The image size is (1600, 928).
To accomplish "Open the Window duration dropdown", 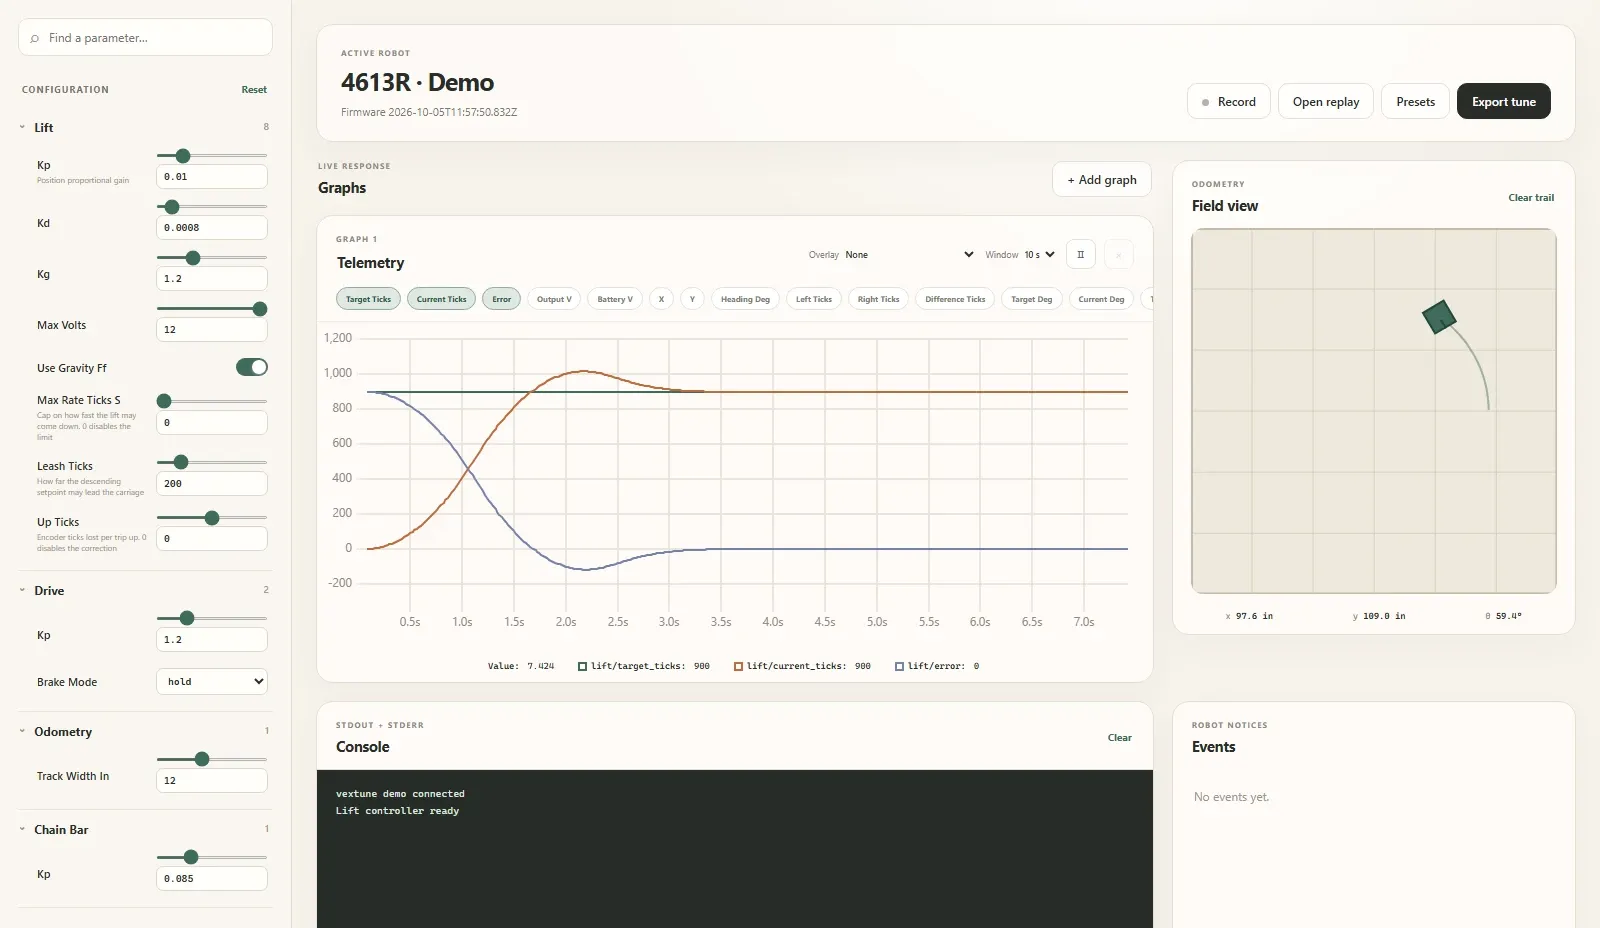I will 1039,255.
